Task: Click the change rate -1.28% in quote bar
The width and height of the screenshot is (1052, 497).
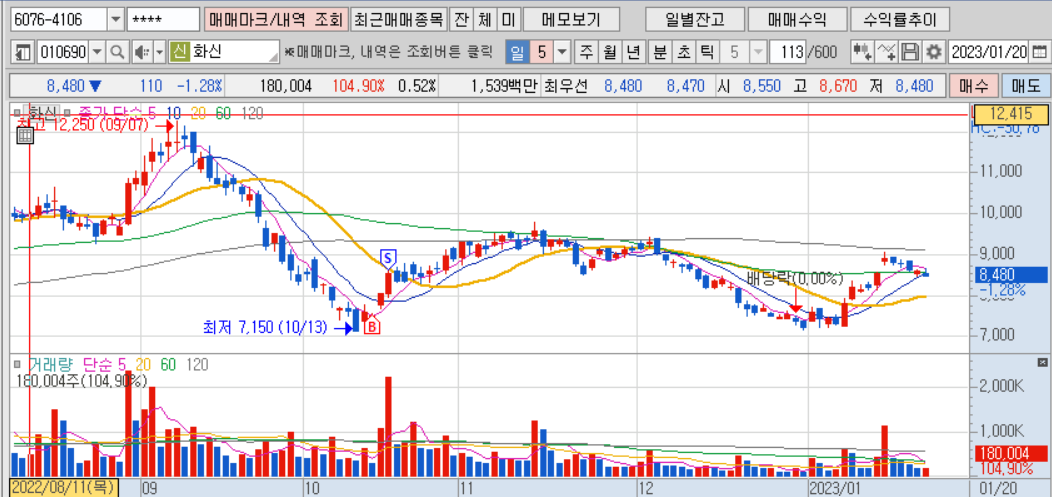Action: click(x=199, y=86)
